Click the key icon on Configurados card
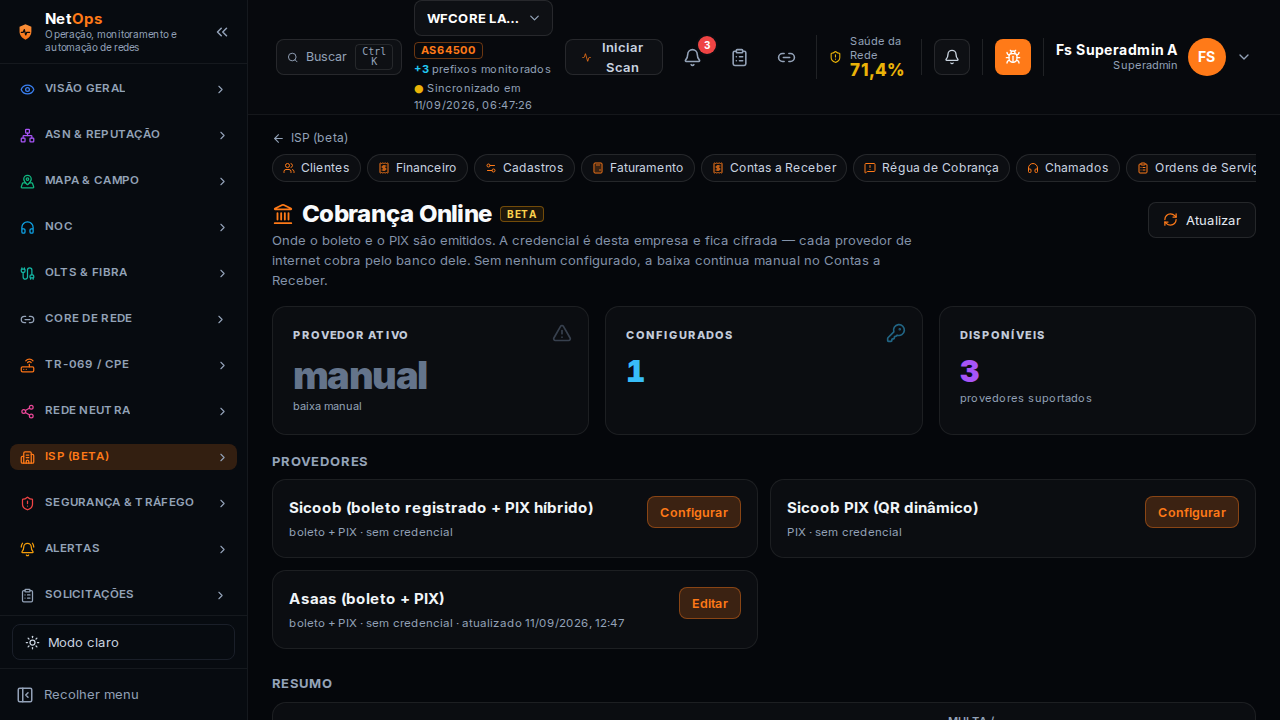Image resolution: width=1280 pixels, height=720 pixels. point(896,333)
